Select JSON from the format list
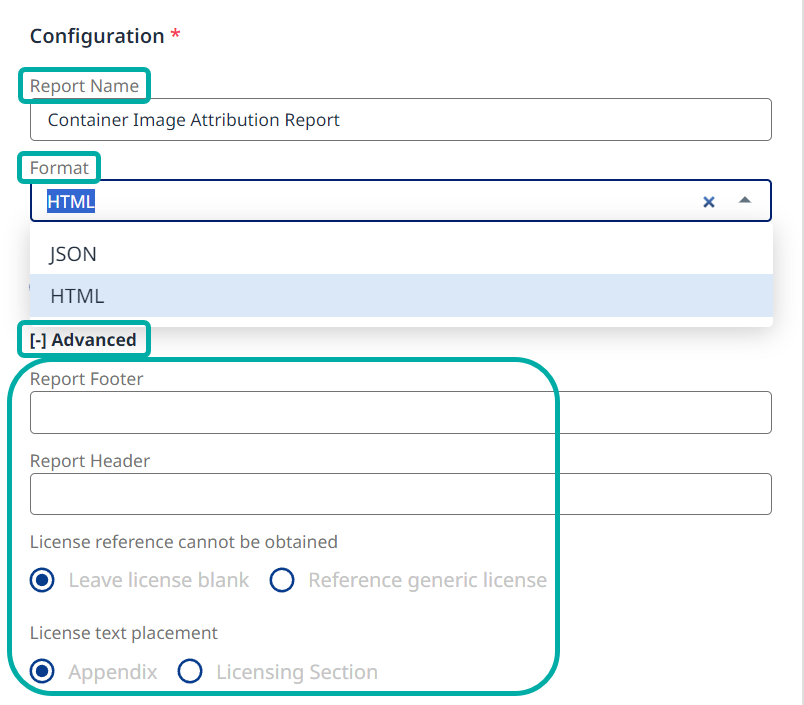Screen dimensions: 804x705 pos(73,254)
